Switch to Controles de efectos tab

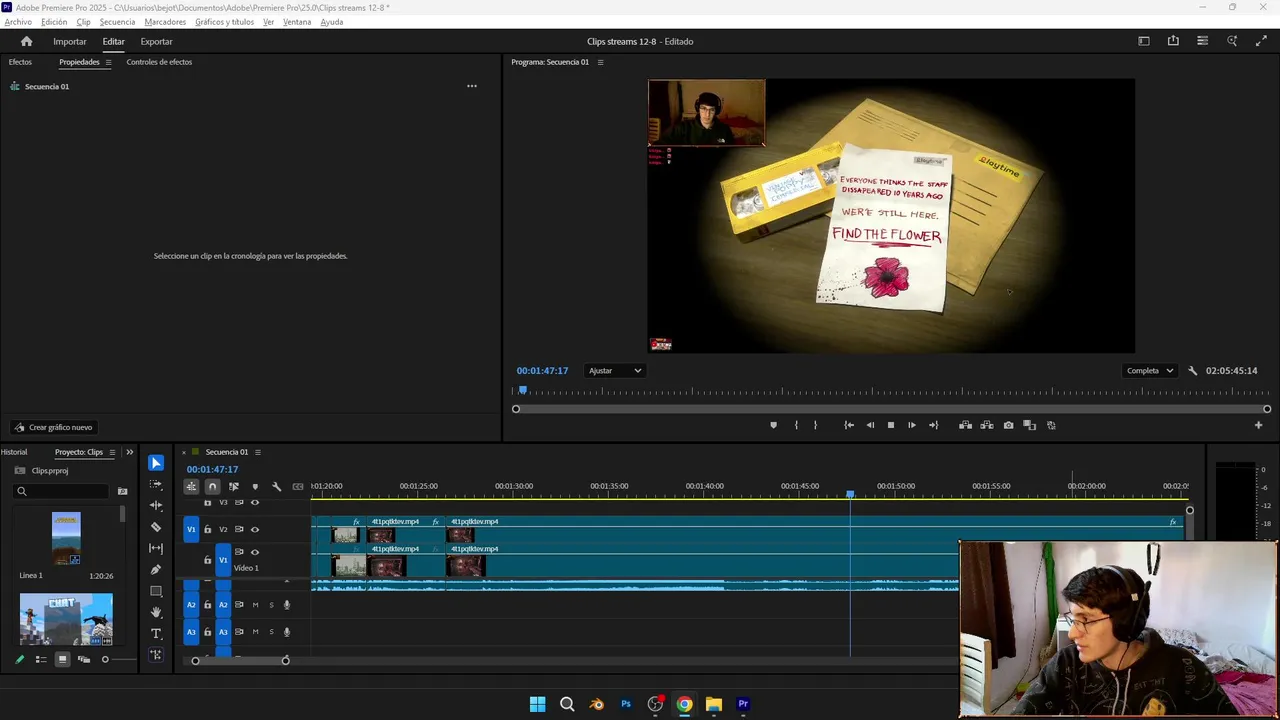tap(159, 62)
